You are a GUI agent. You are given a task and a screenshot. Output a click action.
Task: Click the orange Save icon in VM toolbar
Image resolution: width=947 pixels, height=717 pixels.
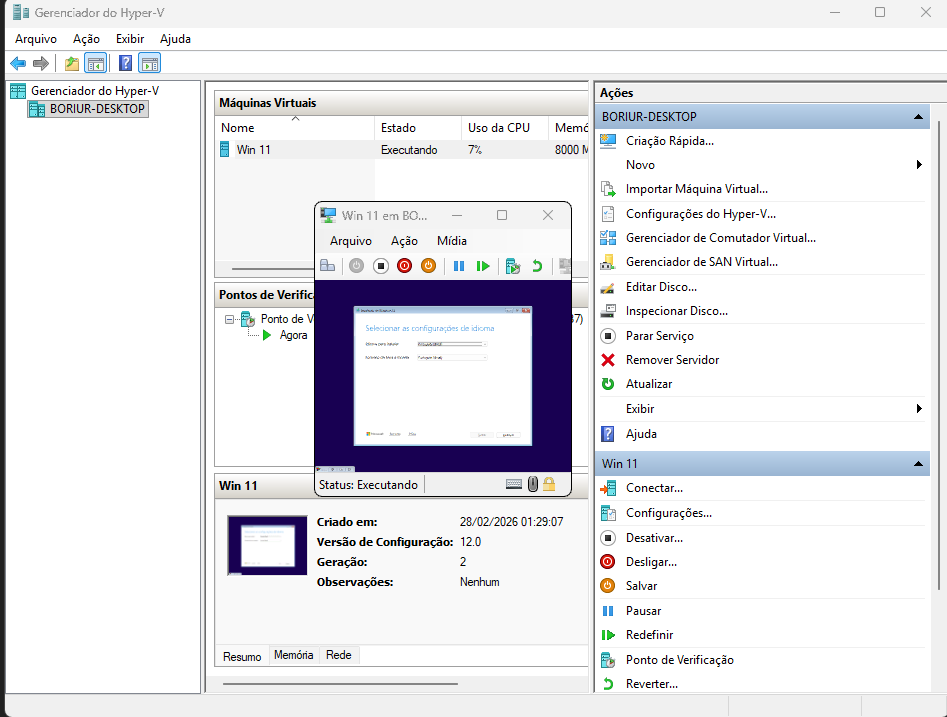[x=428, y=265]
